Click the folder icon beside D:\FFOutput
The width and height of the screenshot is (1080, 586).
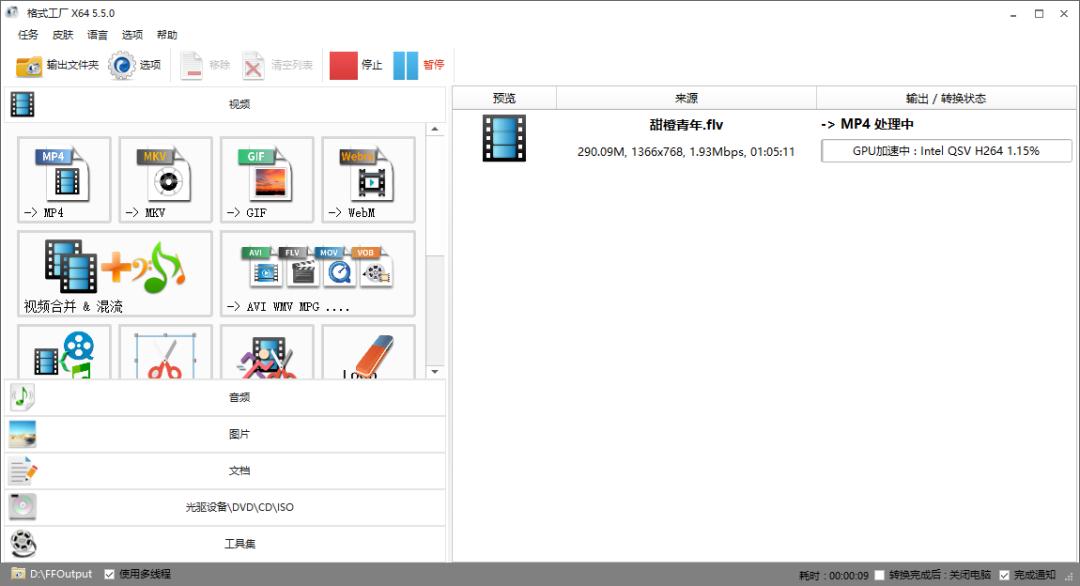(19, 574)
